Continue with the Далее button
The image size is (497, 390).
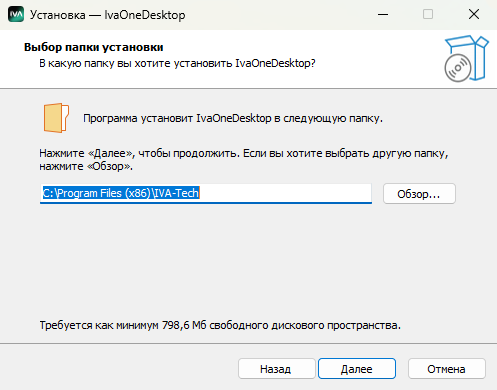coord(357,369)
